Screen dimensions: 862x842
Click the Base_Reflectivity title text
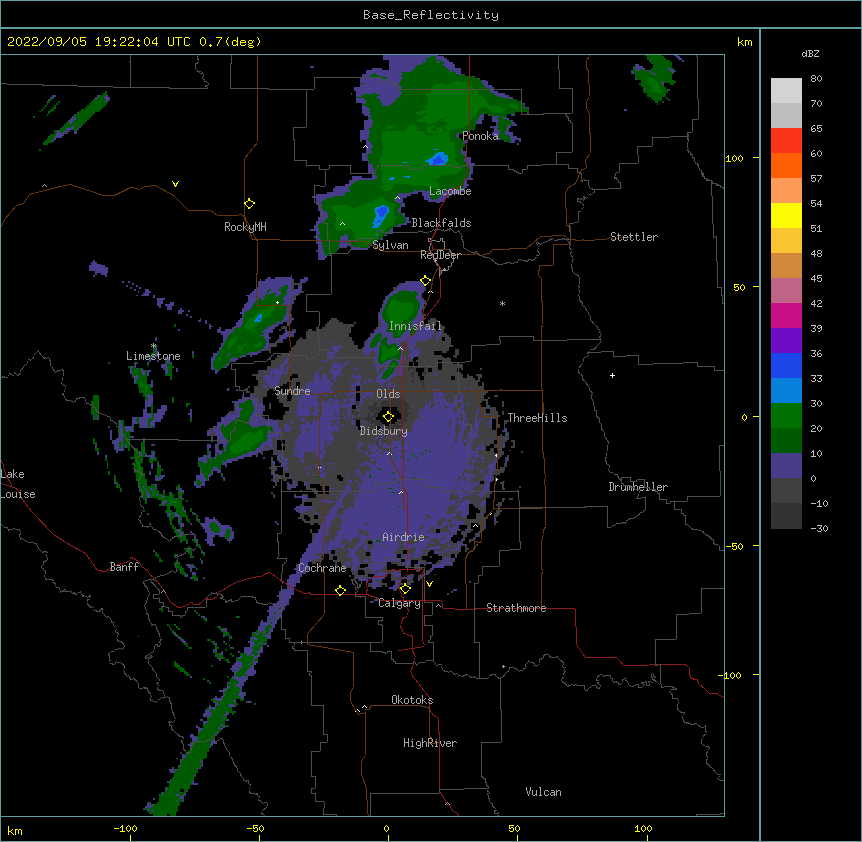(x=431, y=15)
